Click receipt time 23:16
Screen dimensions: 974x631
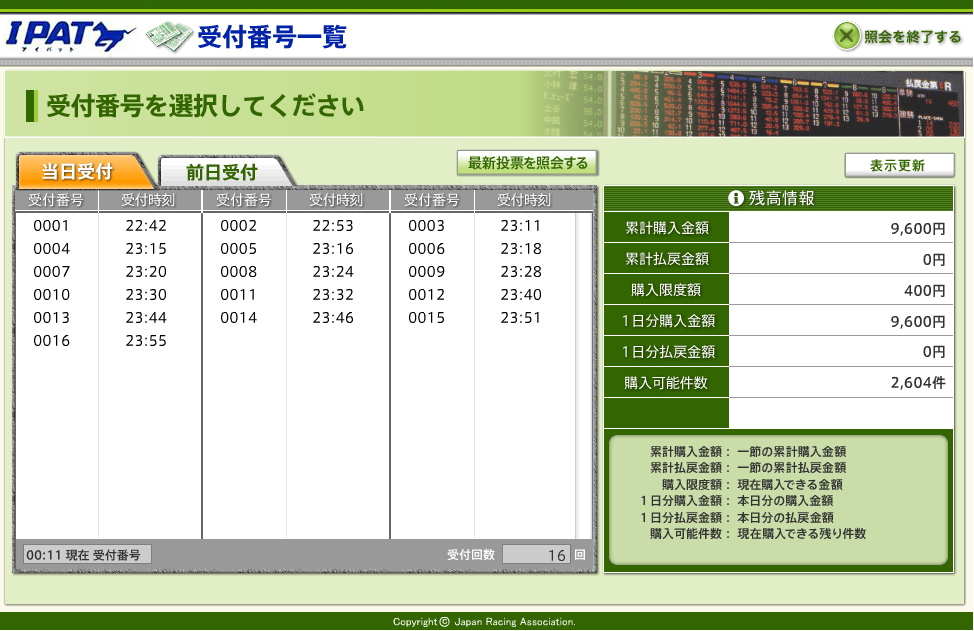333,249
